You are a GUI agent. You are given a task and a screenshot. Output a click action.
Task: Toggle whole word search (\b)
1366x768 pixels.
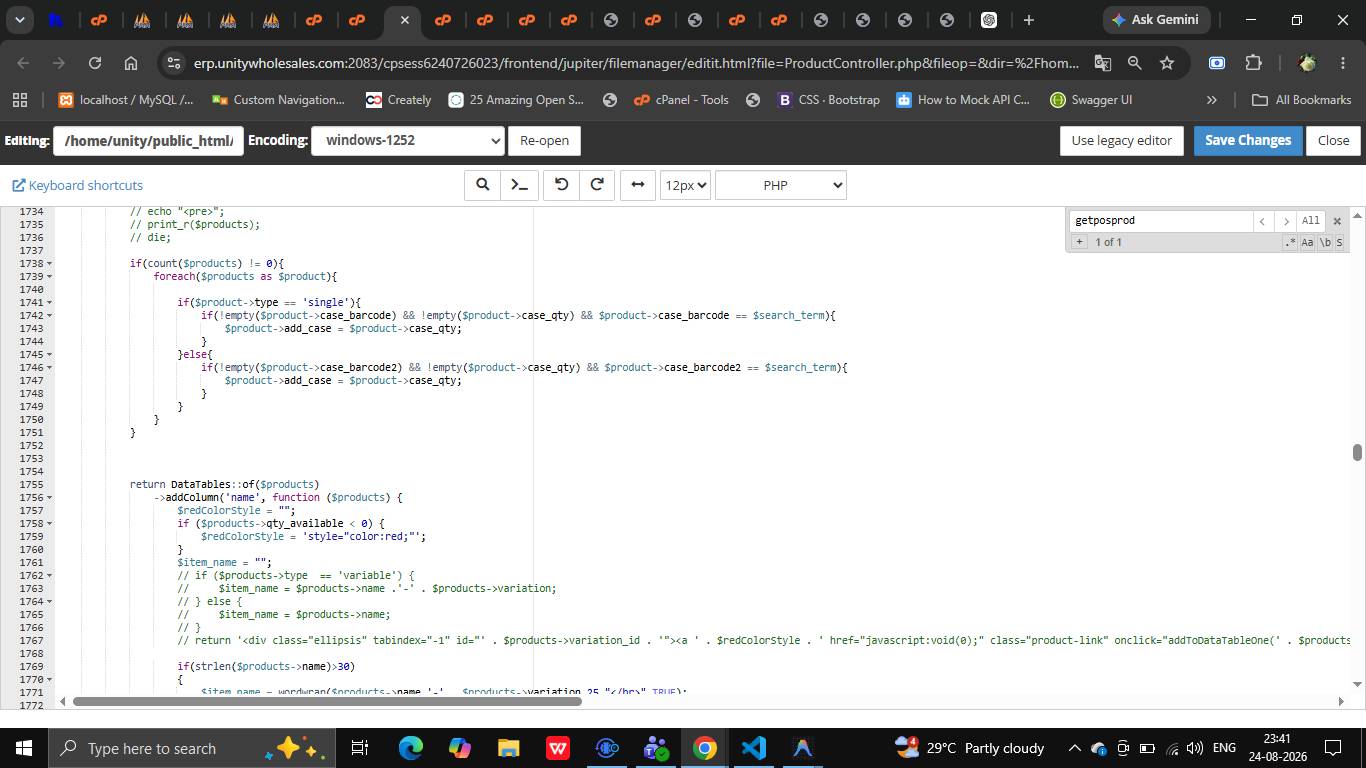(x=1325, y=243)
